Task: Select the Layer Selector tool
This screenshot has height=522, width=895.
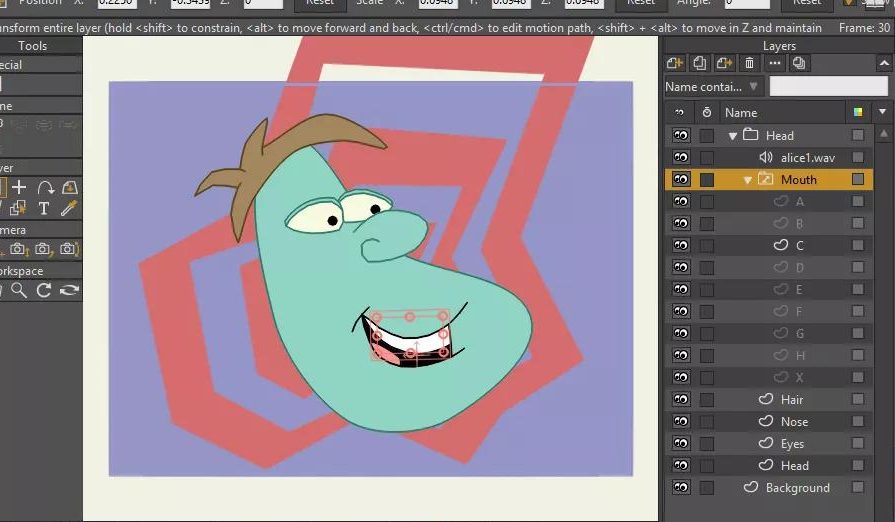Action: [18, 208]
